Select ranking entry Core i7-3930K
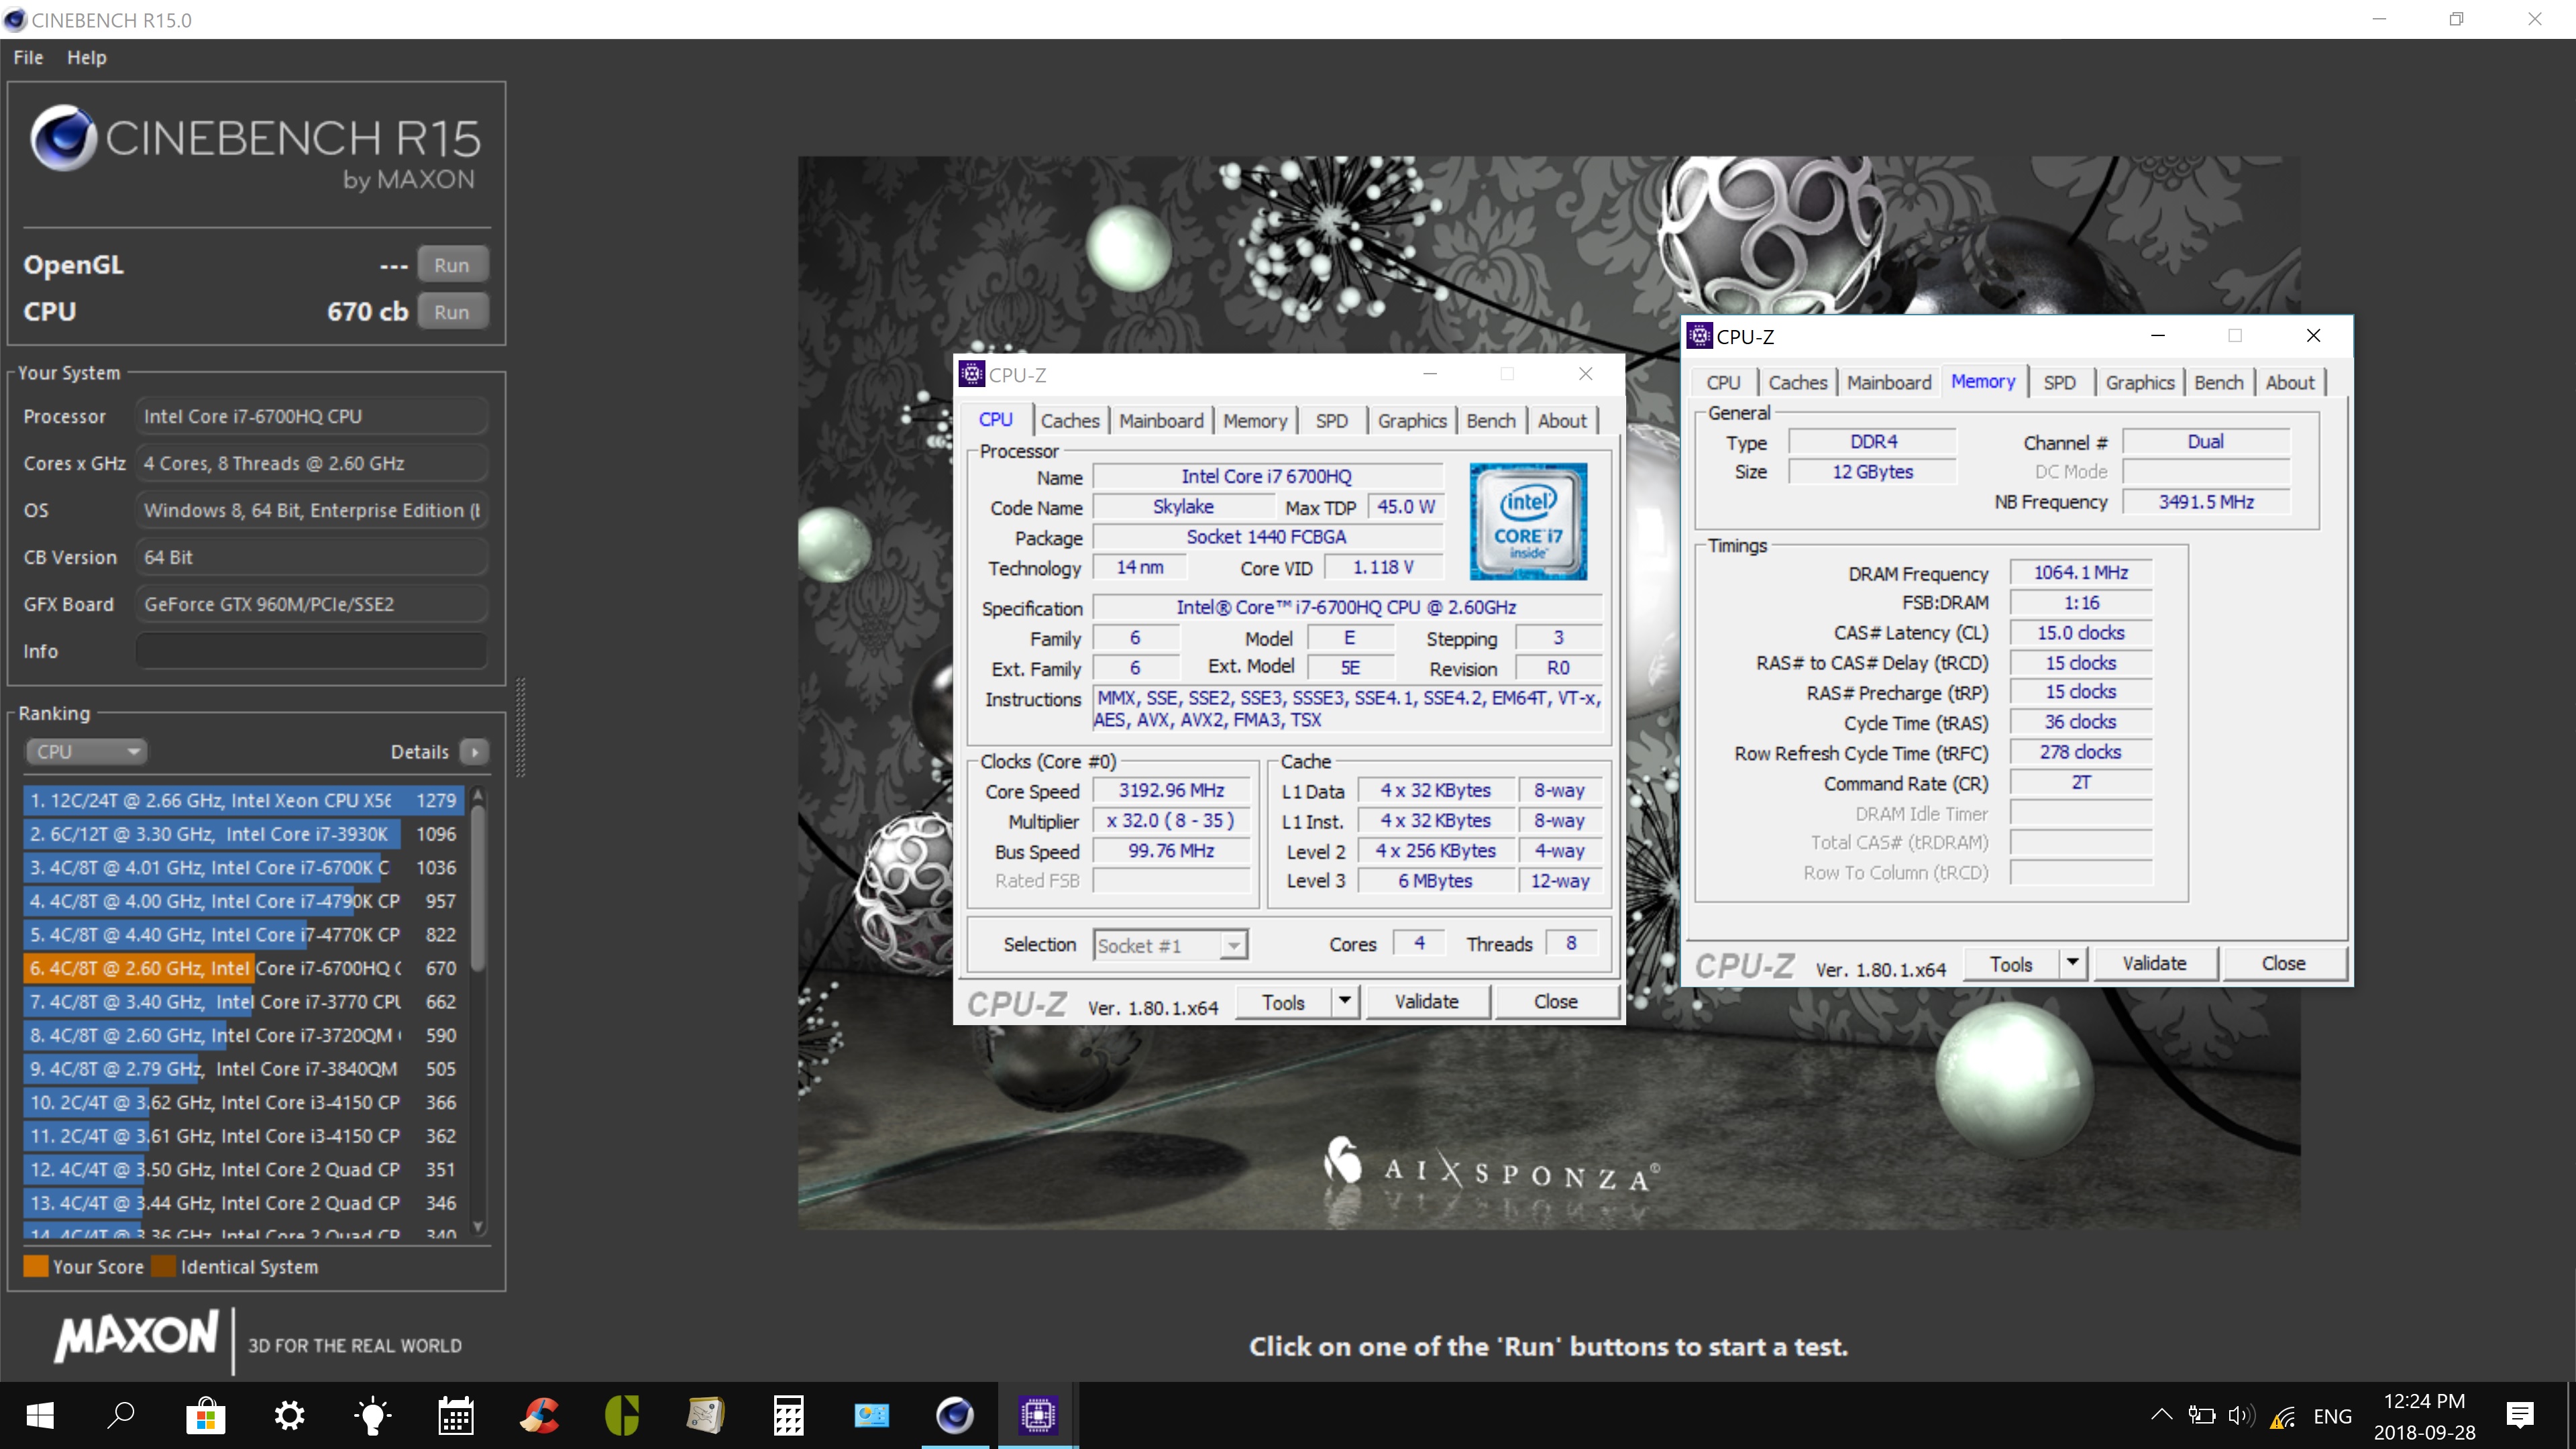 pos(243,834)
